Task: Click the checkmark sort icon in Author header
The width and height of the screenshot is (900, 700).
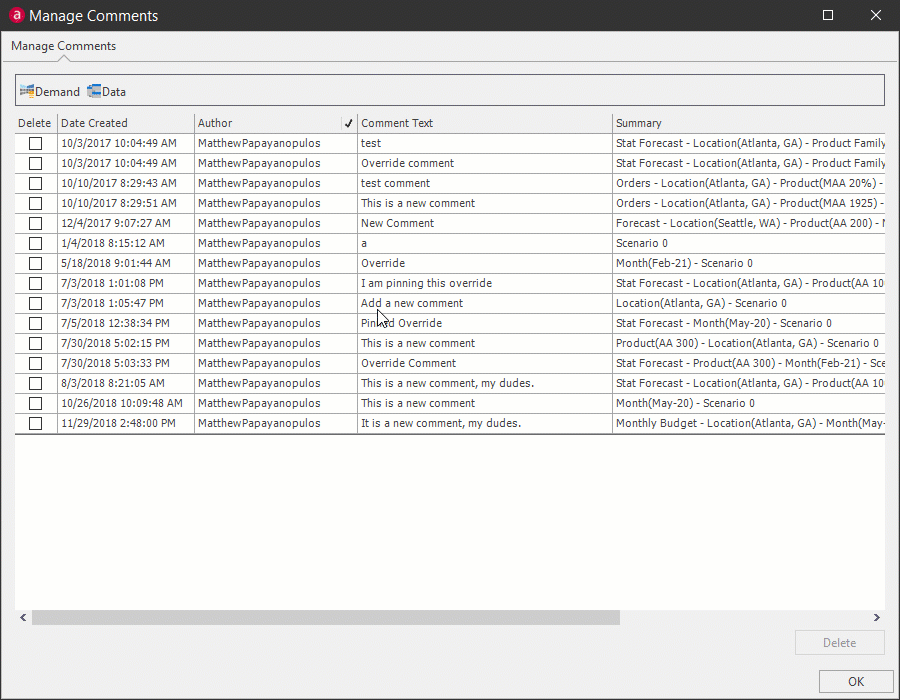Action: [348, 123]
